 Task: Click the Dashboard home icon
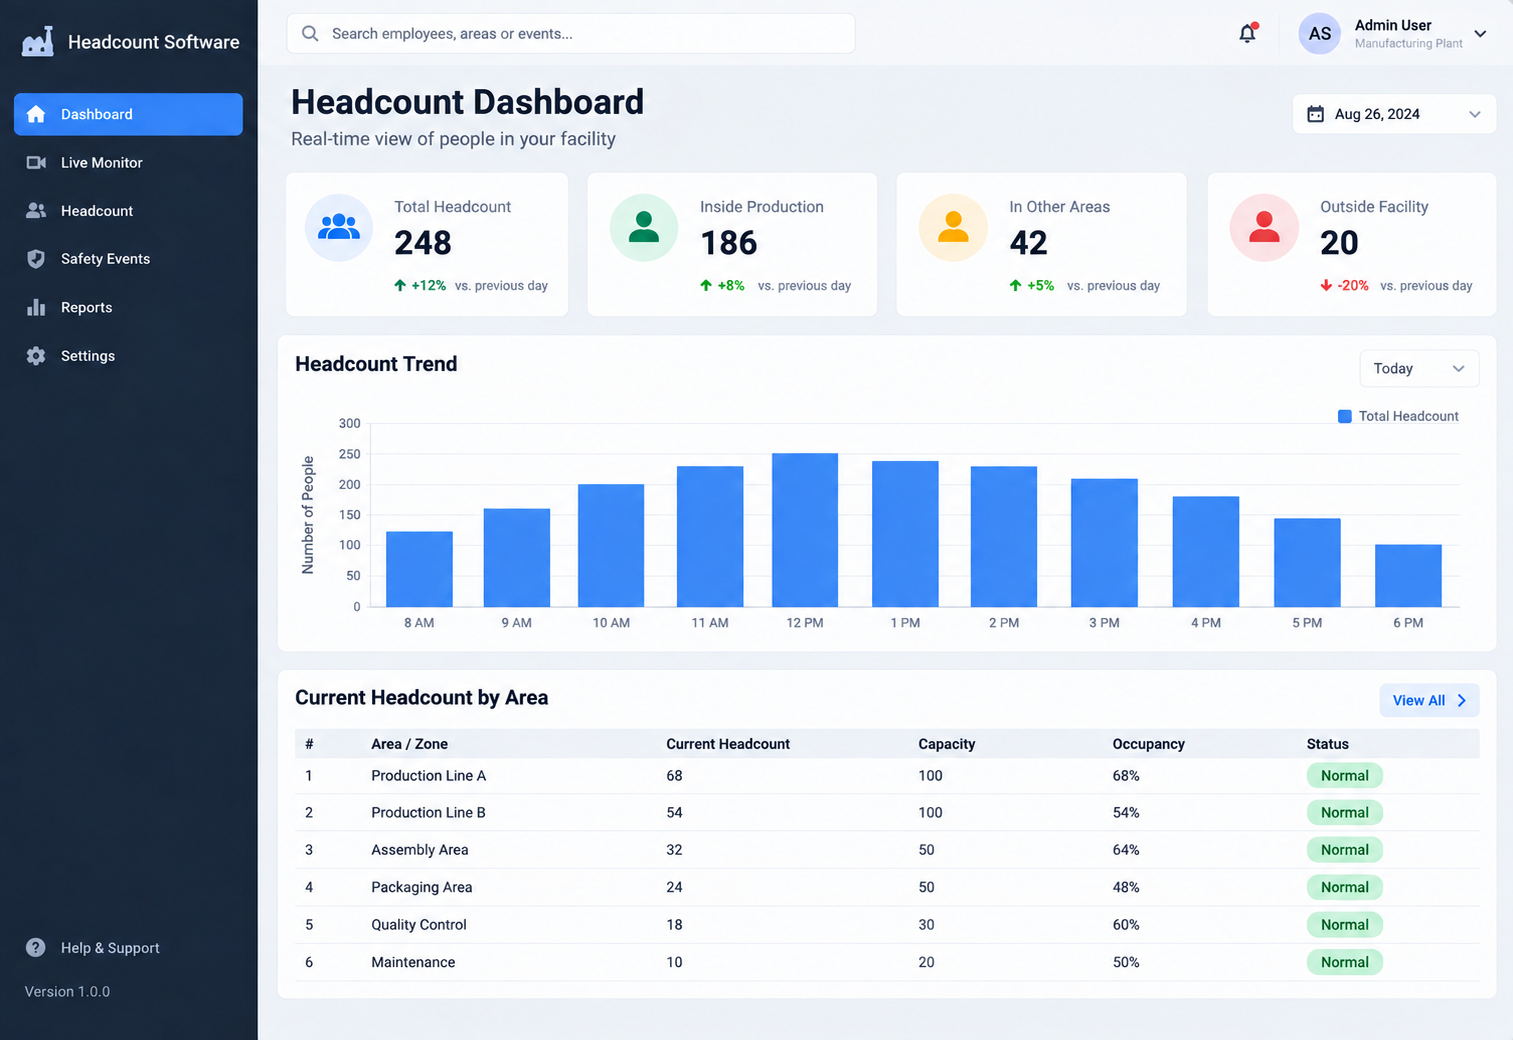(x=36, y=114)
